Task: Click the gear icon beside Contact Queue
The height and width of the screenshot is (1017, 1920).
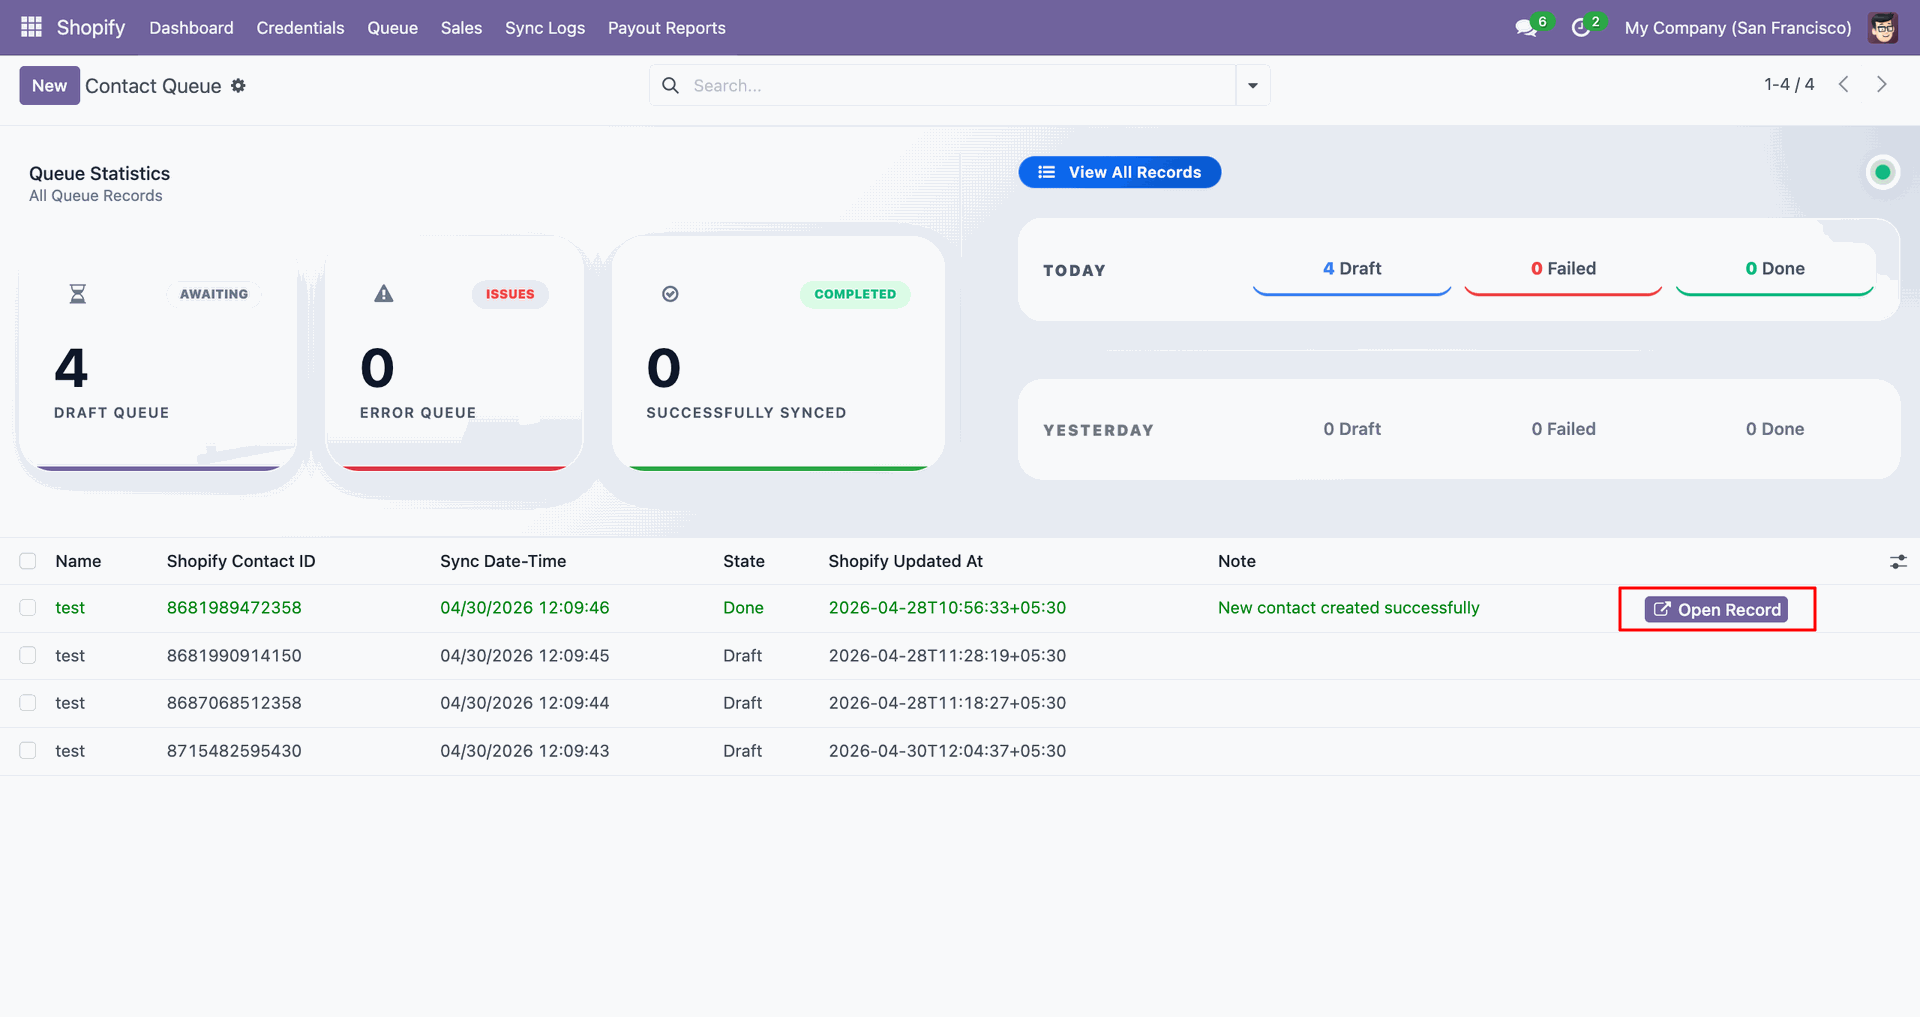Action: (x=238, y=86)
